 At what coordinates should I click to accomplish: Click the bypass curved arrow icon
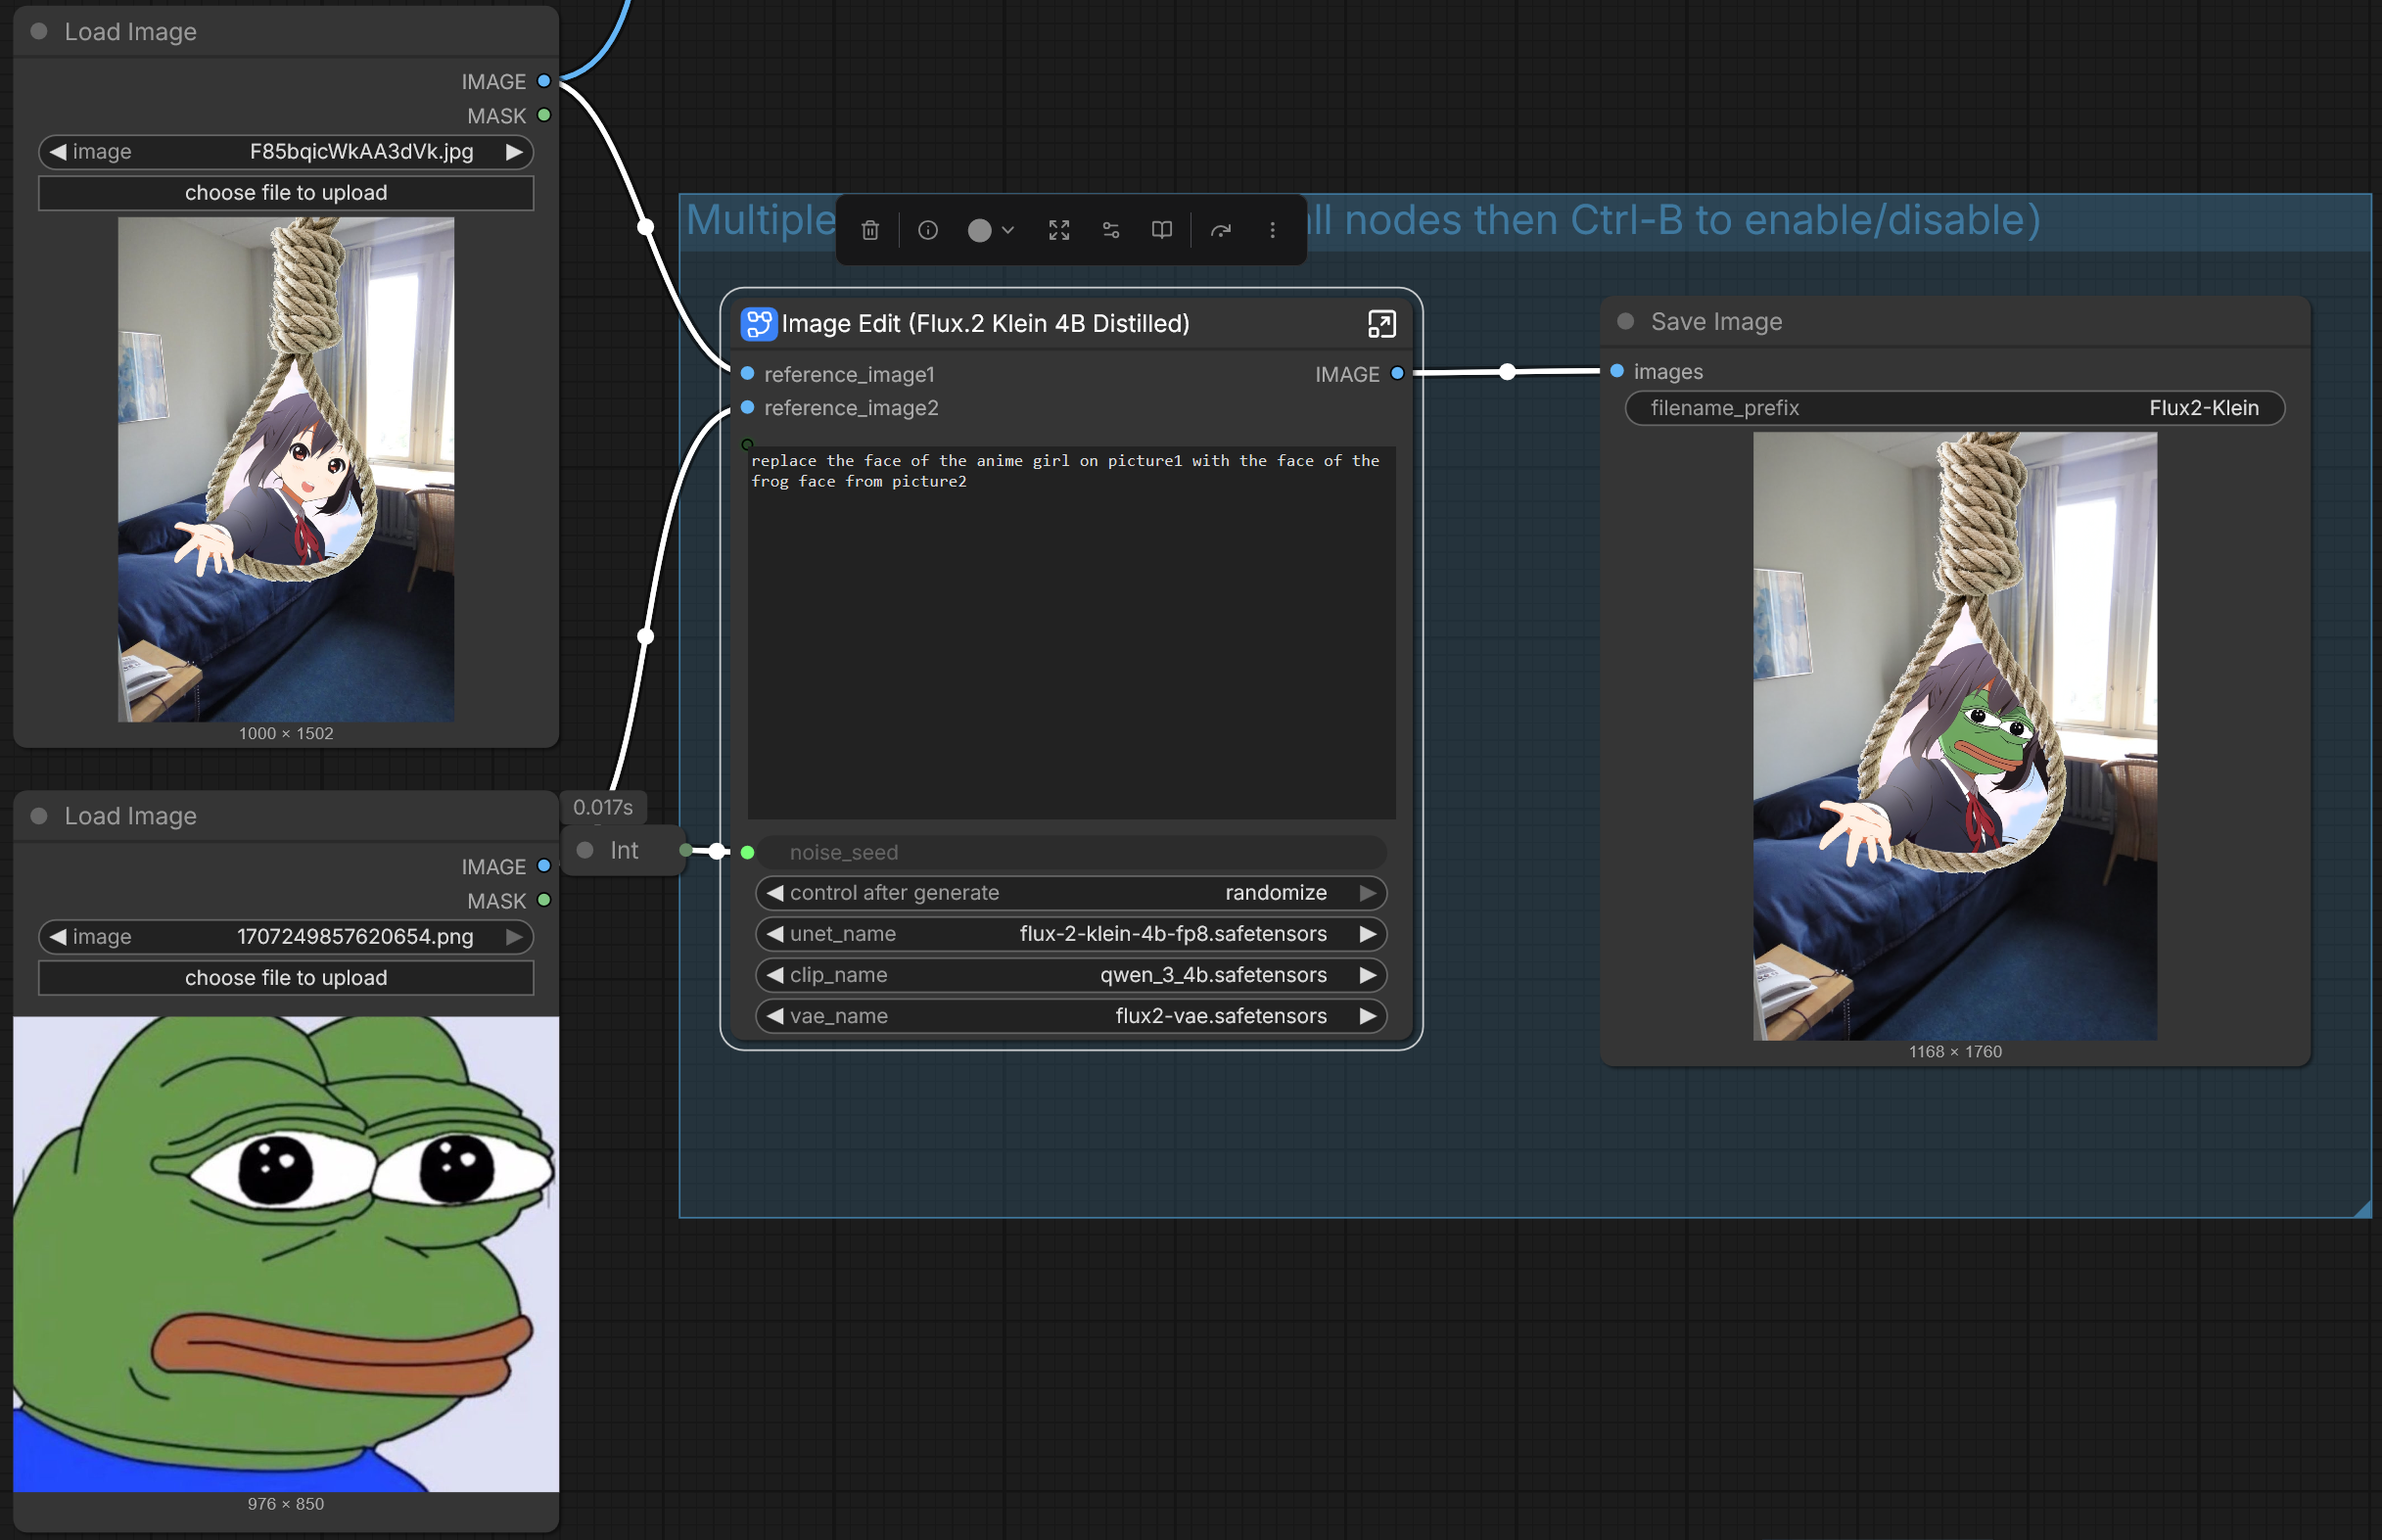click(x=1220, y=230)
